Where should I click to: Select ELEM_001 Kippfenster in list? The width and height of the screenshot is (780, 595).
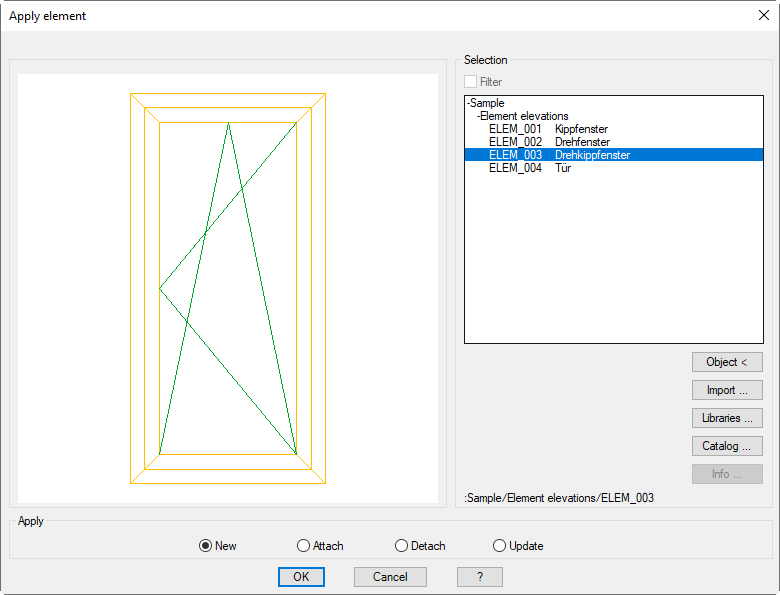[x=548, y=129]
